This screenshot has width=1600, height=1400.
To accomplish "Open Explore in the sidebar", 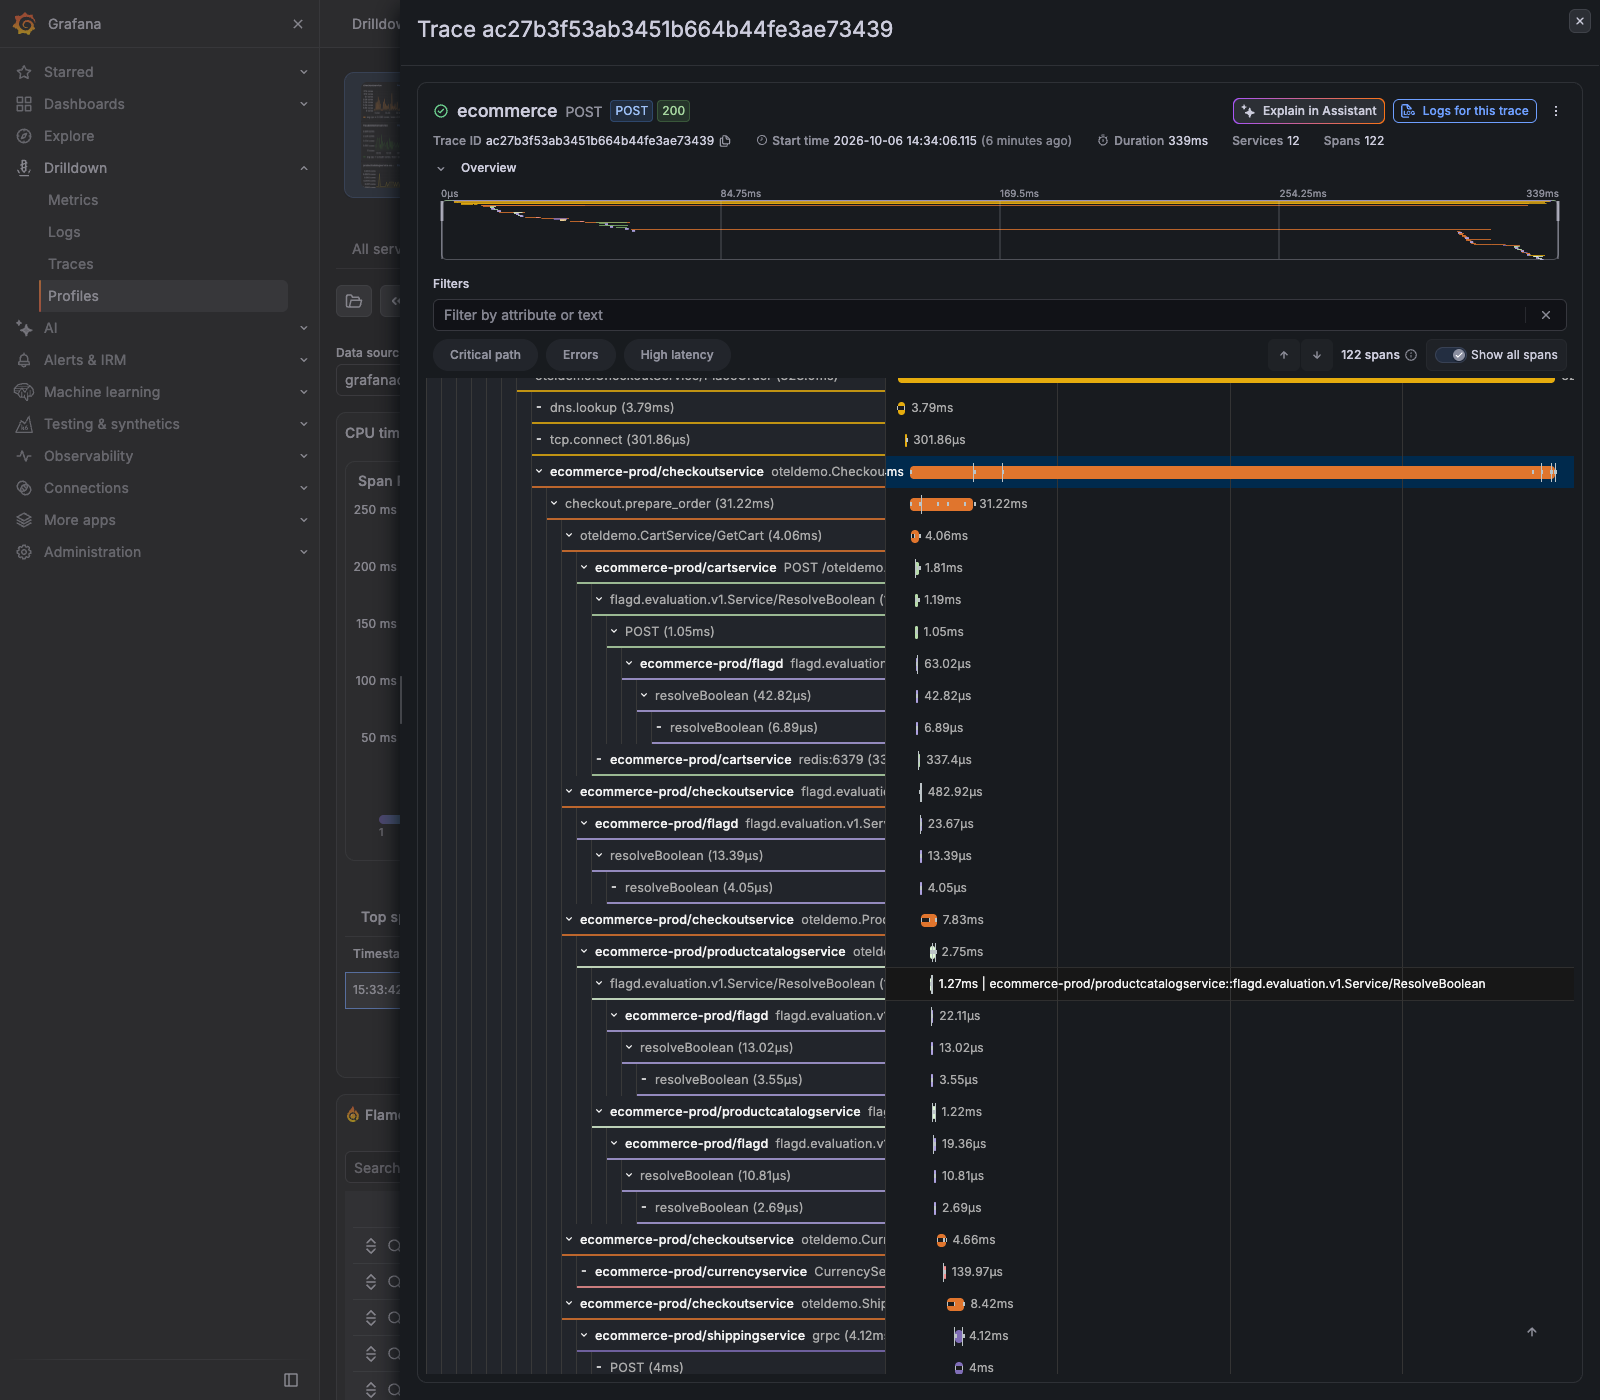I will pos(69,136).
